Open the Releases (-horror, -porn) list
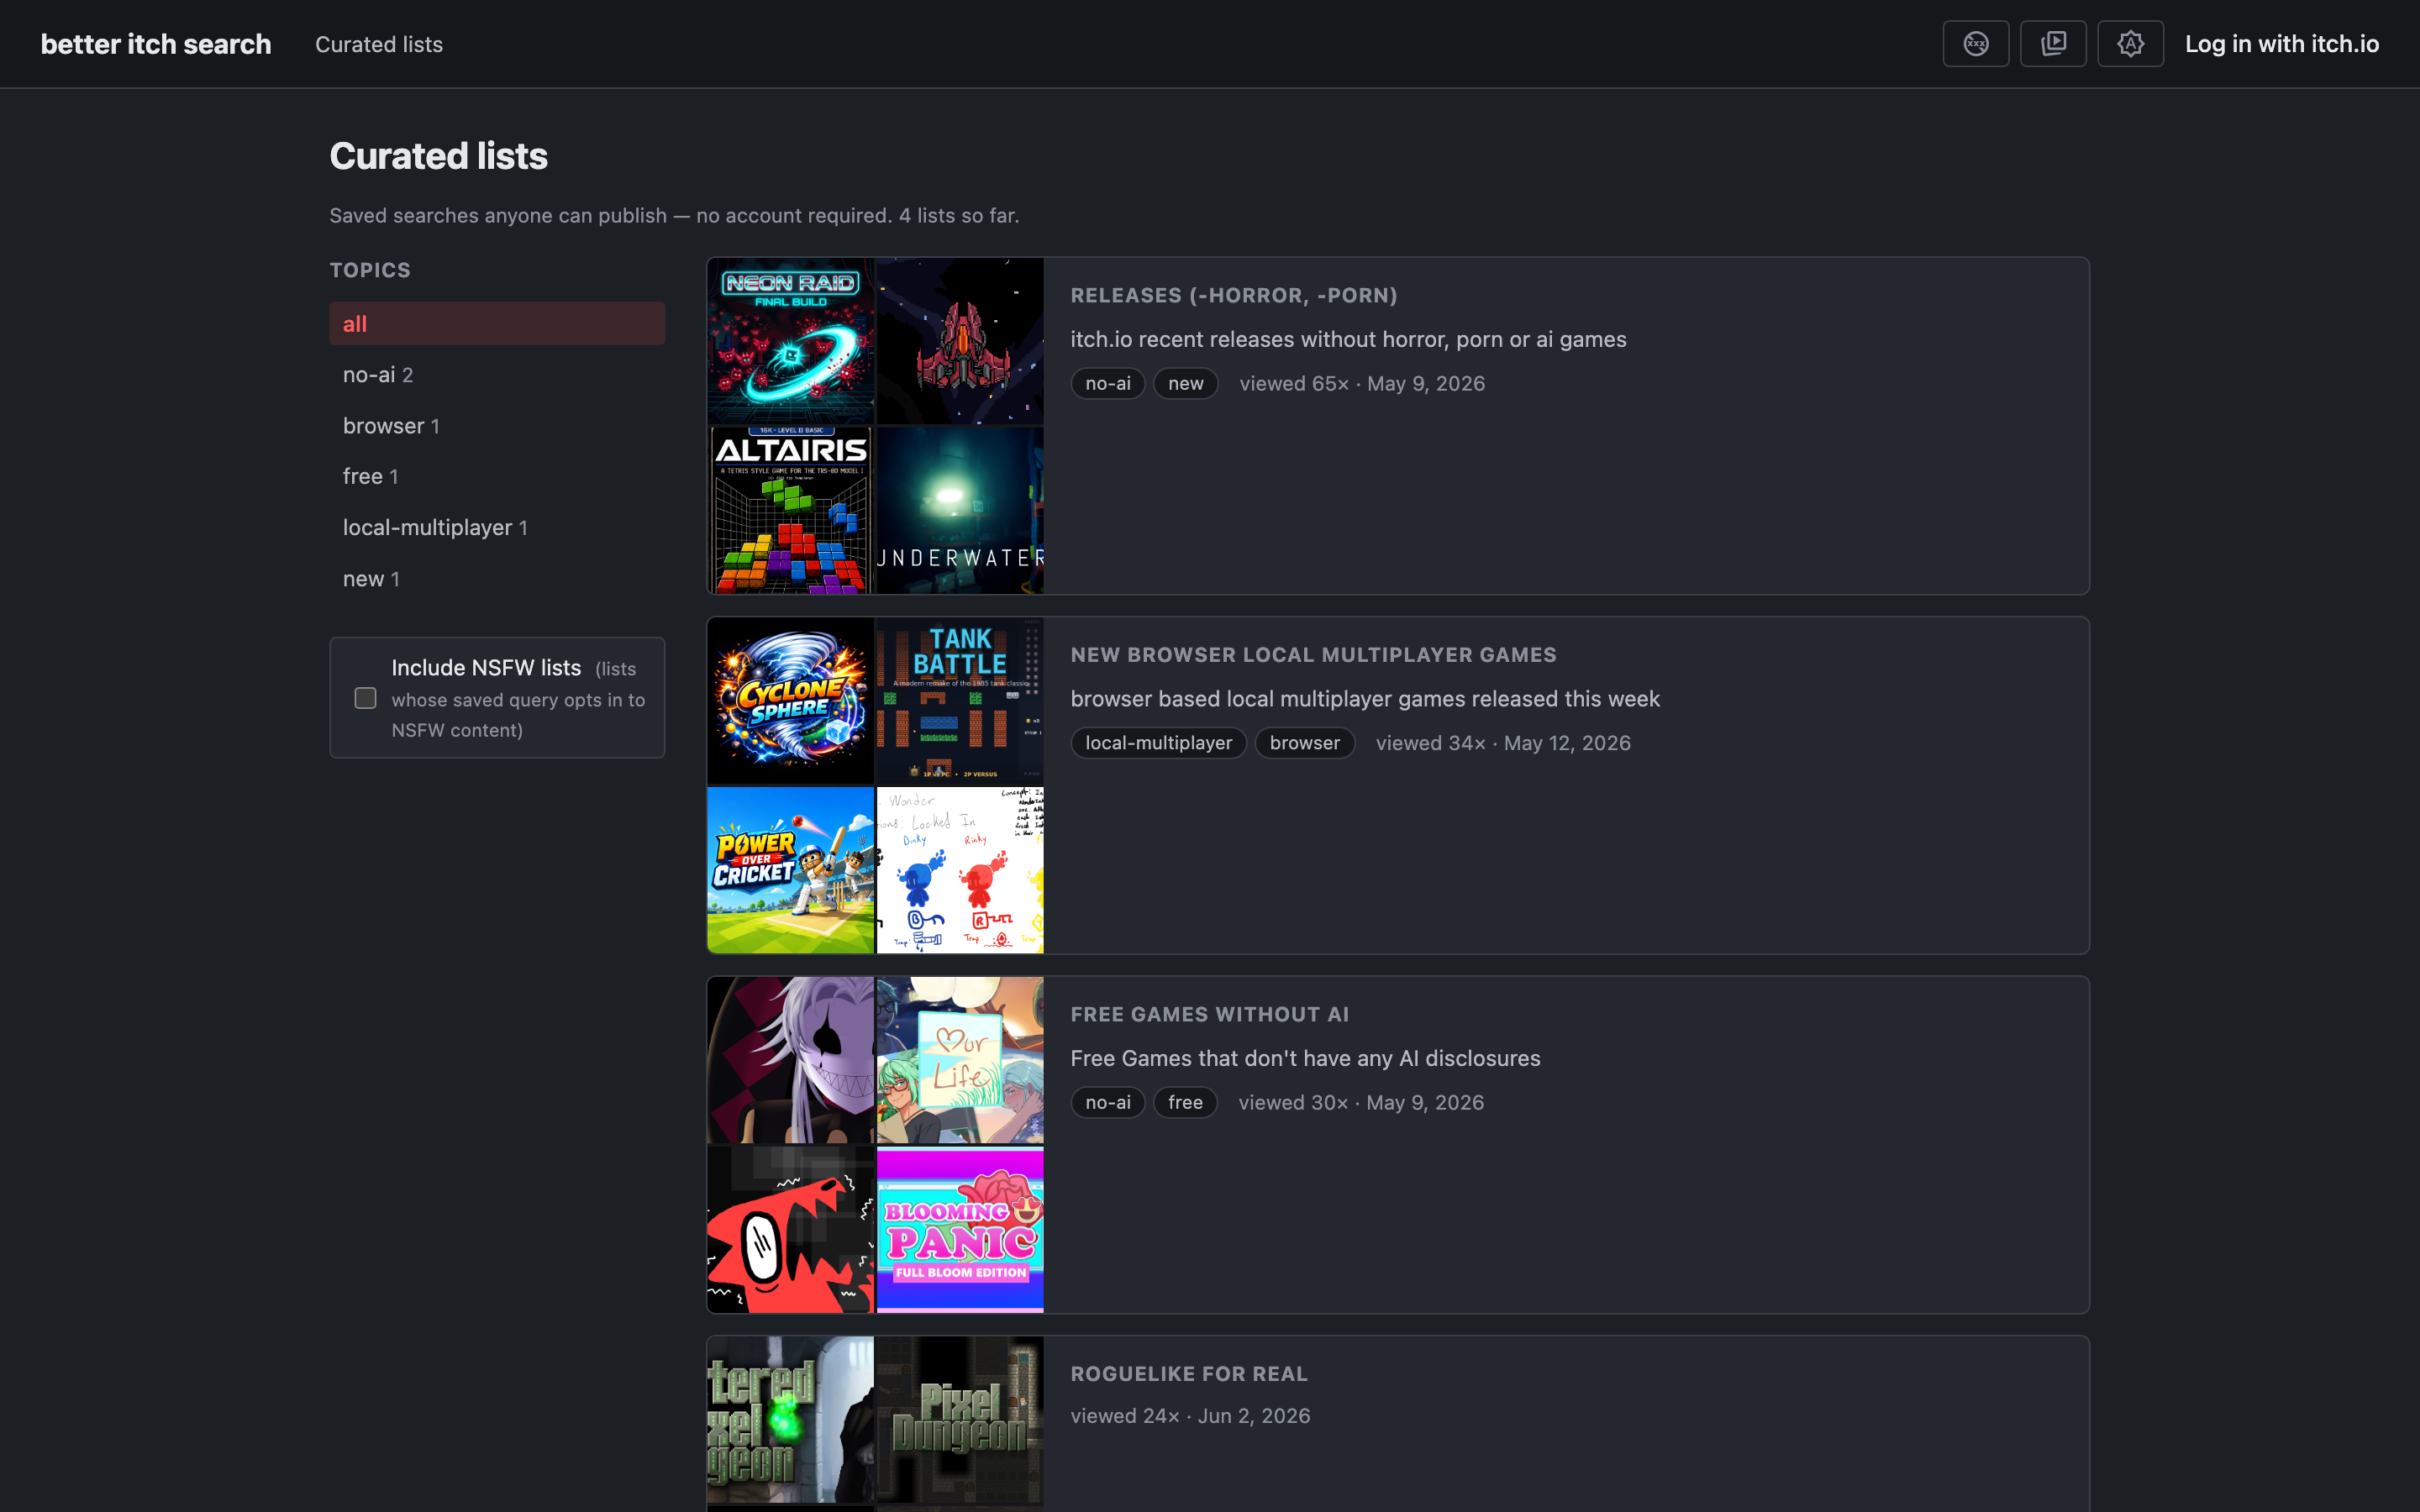The height and width of the screenshot is (1512, 2420). (1234, 295)
